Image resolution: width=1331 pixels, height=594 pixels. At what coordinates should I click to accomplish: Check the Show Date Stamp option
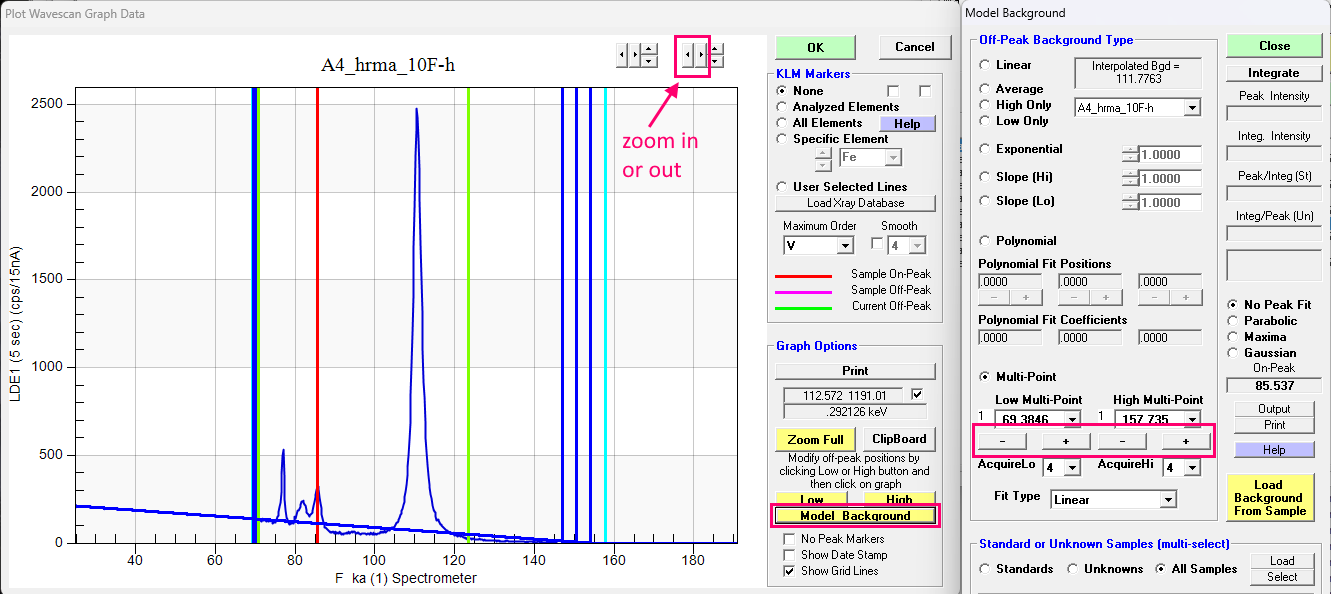pos(789,555)
